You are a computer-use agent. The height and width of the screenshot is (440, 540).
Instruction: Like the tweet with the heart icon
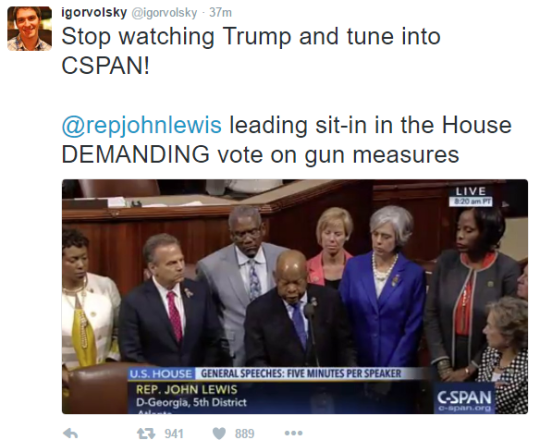(x=219, y=433)
